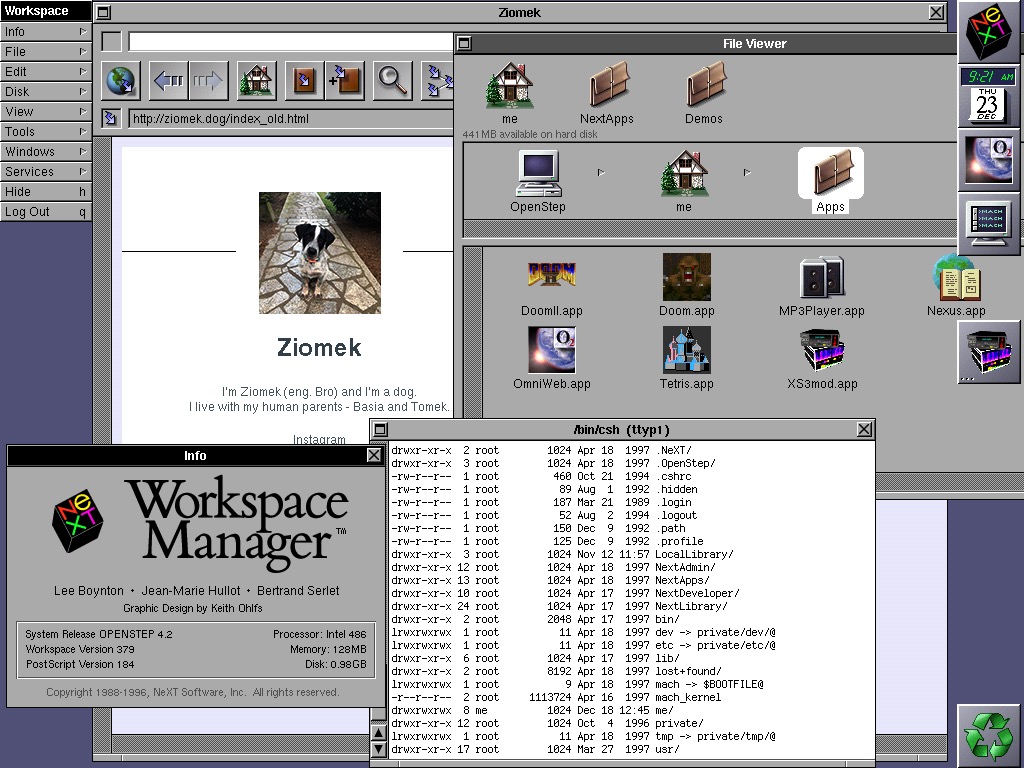
Task: Go back with the left arrow button
Action: click(168, 81)
